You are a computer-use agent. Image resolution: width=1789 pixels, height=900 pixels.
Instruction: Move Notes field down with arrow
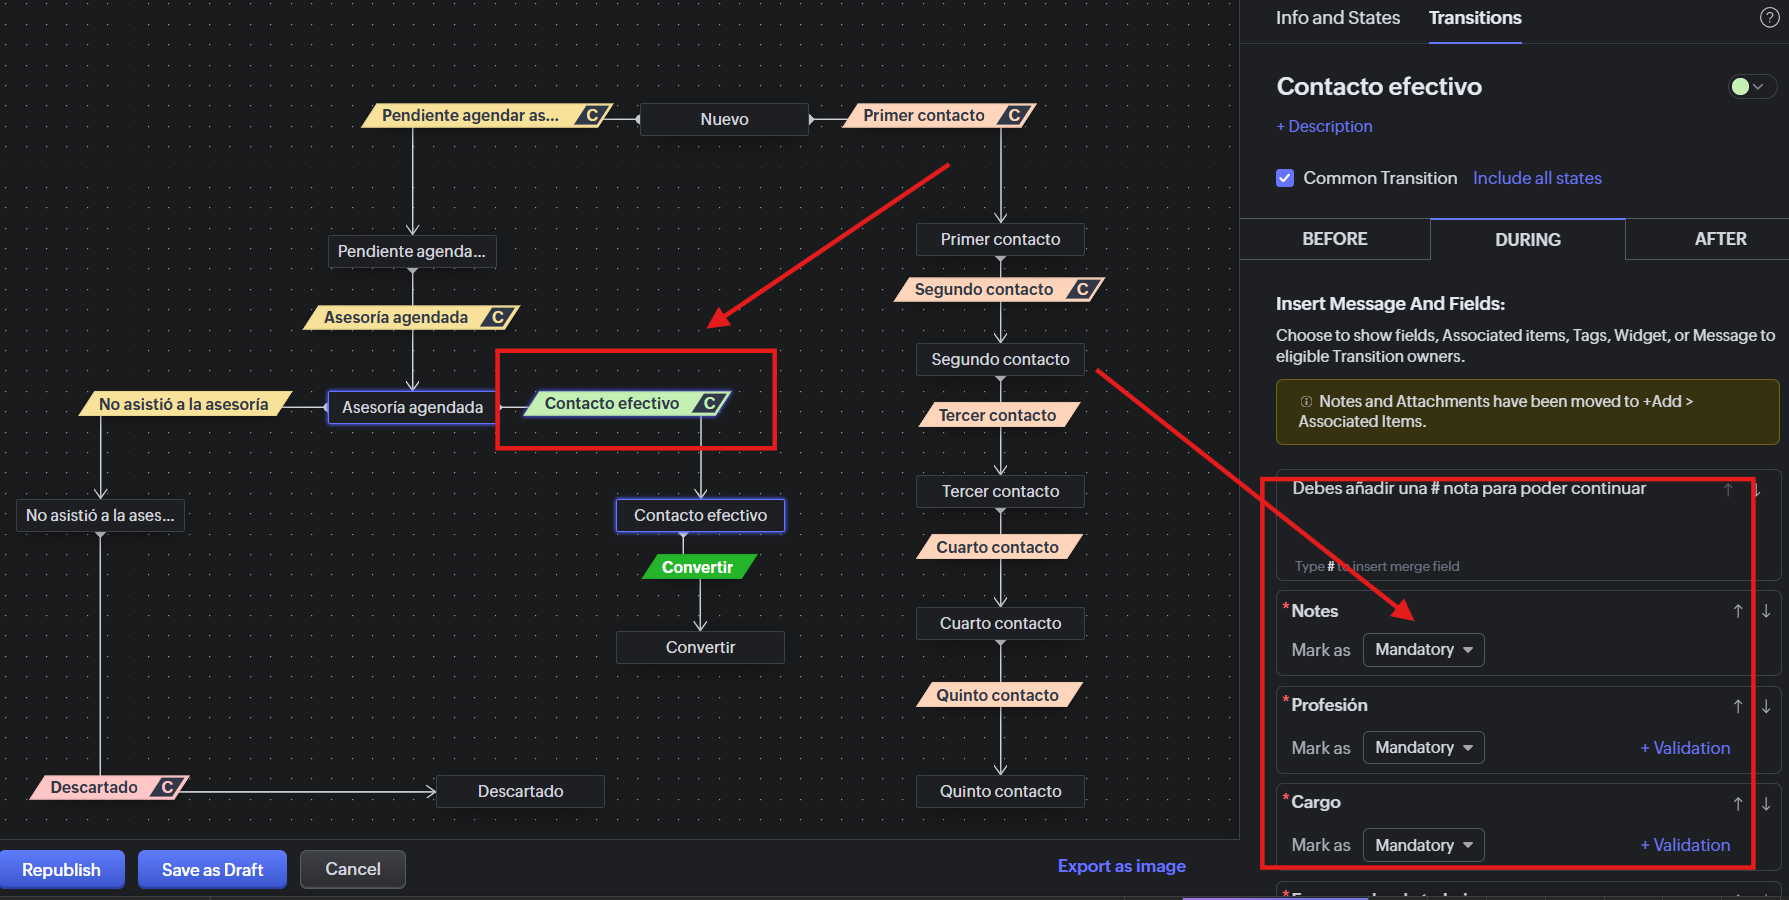pos(1766,611)
